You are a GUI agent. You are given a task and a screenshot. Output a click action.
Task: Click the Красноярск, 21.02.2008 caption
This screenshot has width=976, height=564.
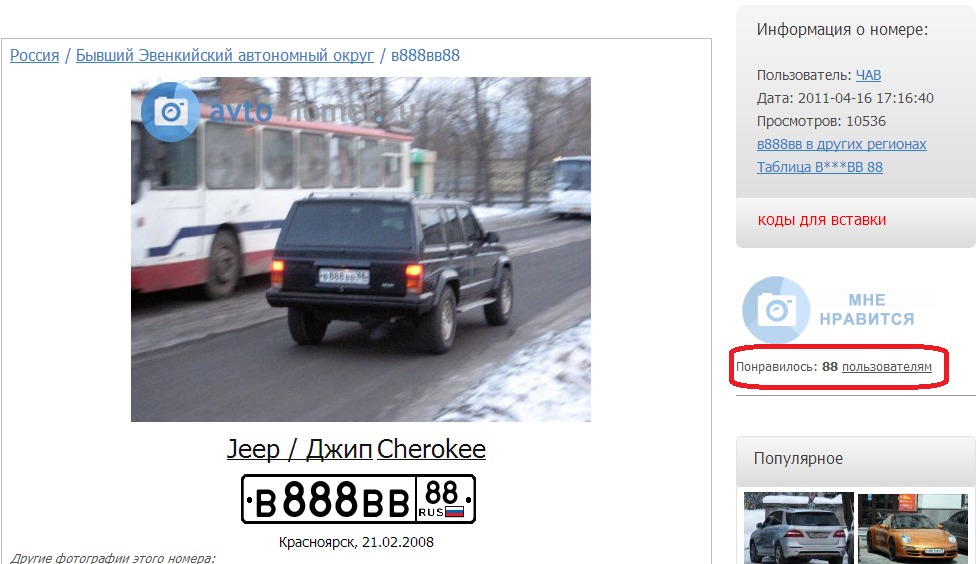(356, 542)
